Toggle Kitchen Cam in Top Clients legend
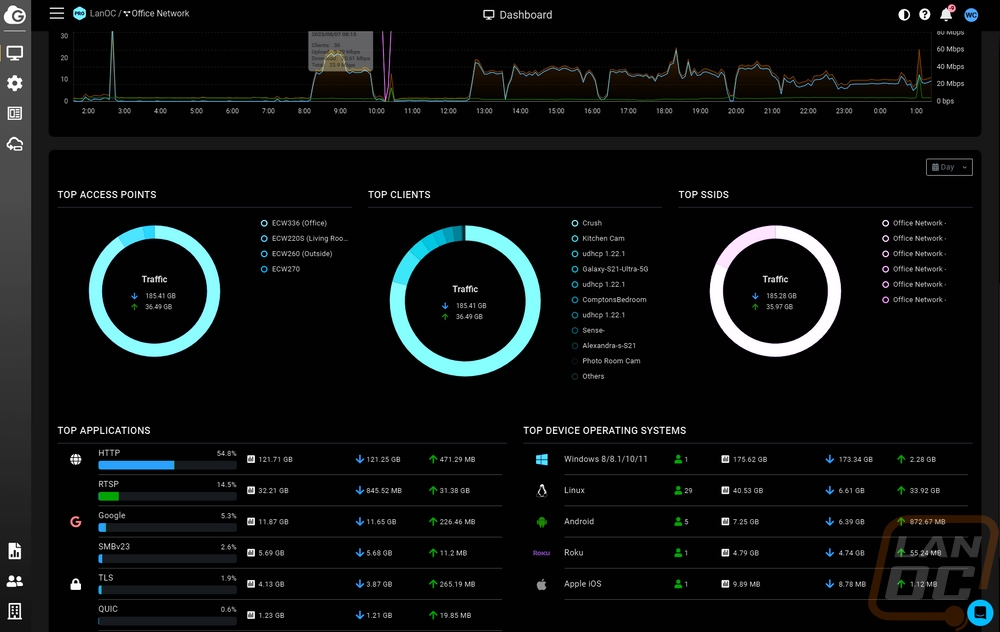The image size is (1000, 632). pos(602,239)
